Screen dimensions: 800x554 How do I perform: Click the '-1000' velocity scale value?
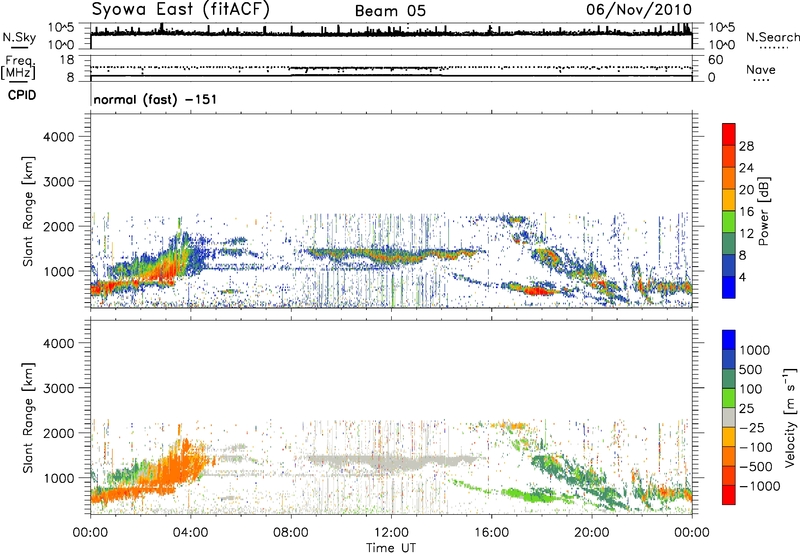point(759,486)
